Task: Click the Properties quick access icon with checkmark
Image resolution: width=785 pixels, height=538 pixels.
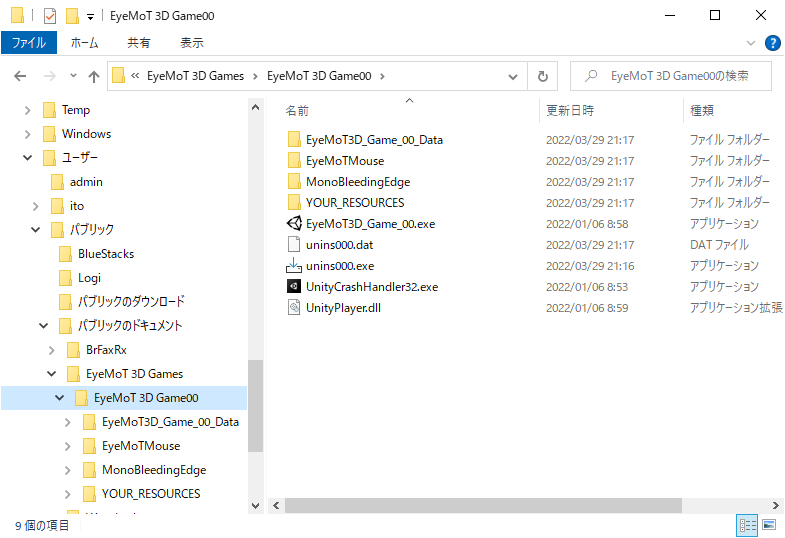Action: click(50, 16)
